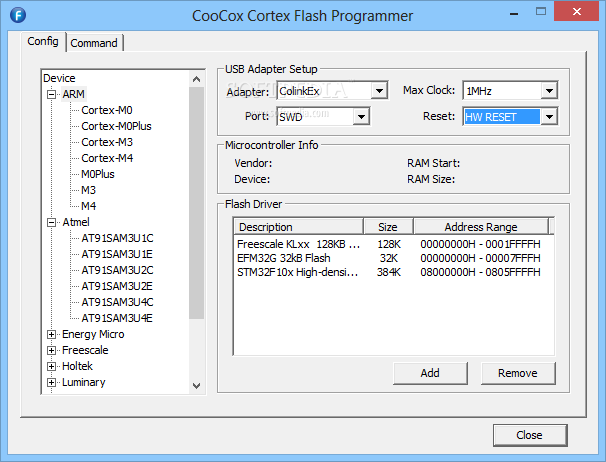The image size is (606, 462).
Task: Choose device AT91SAM3U4C
Action: (x=117, y=302)
